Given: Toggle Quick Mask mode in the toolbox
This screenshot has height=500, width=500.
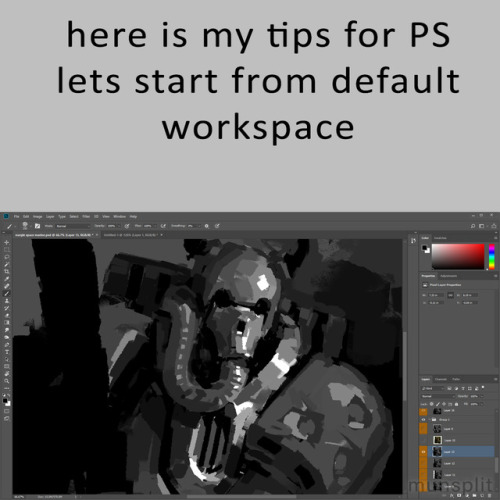Looking at the screenshot, I should point(6,410).
